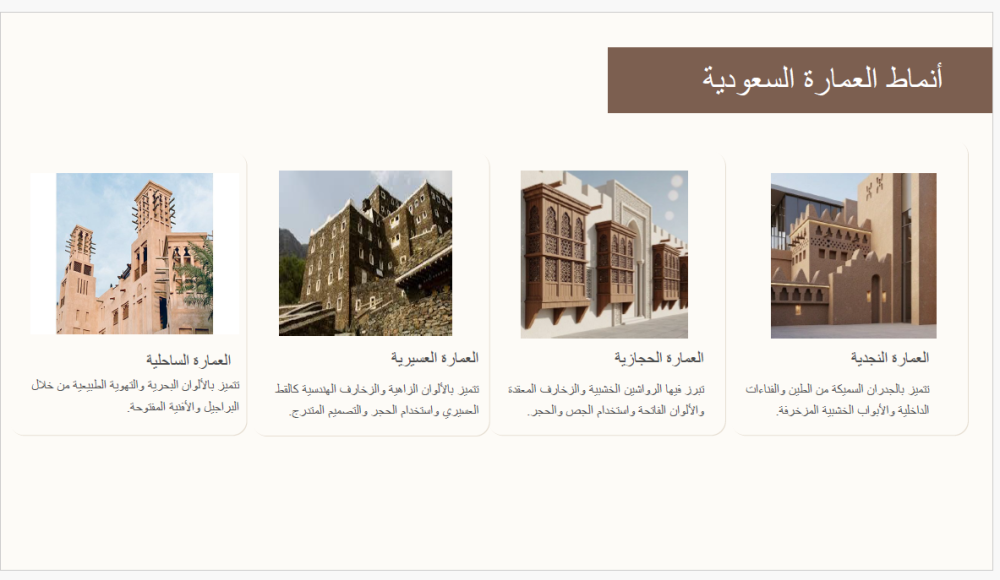
Task: Click the doorway in the Najdi building photo
Action: [x=876, y=298]
